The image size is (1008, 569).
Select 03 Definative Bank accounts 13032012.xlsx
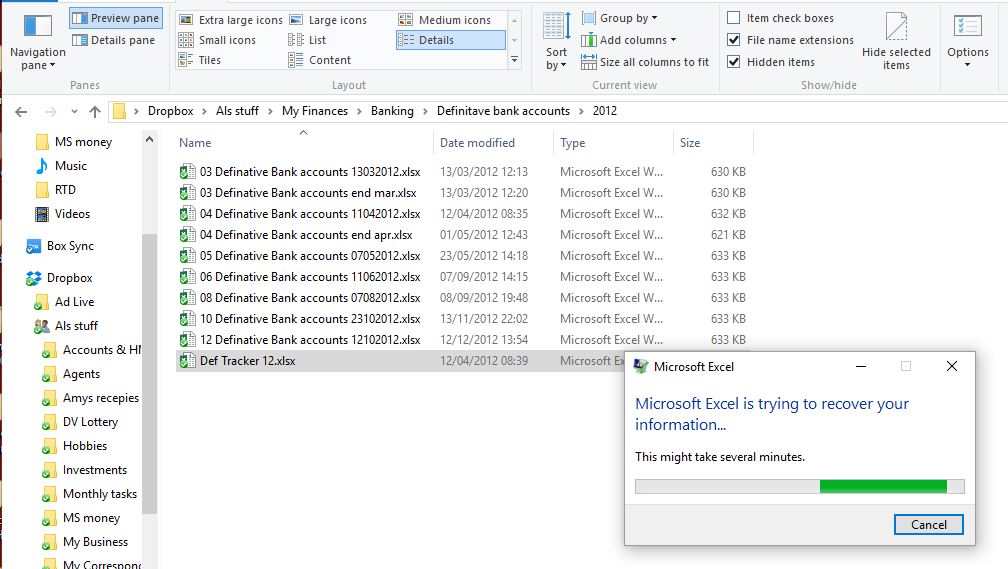310,172
